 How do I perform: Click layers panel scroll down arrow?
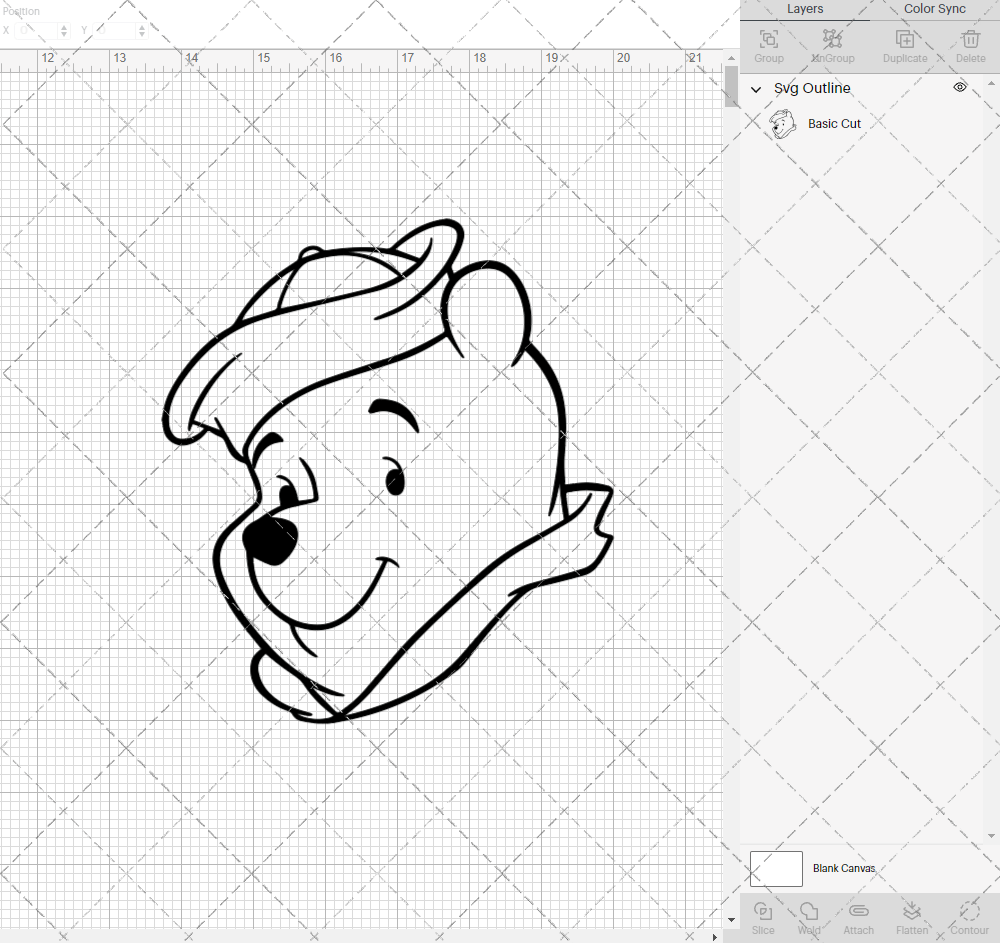[990, 836]
